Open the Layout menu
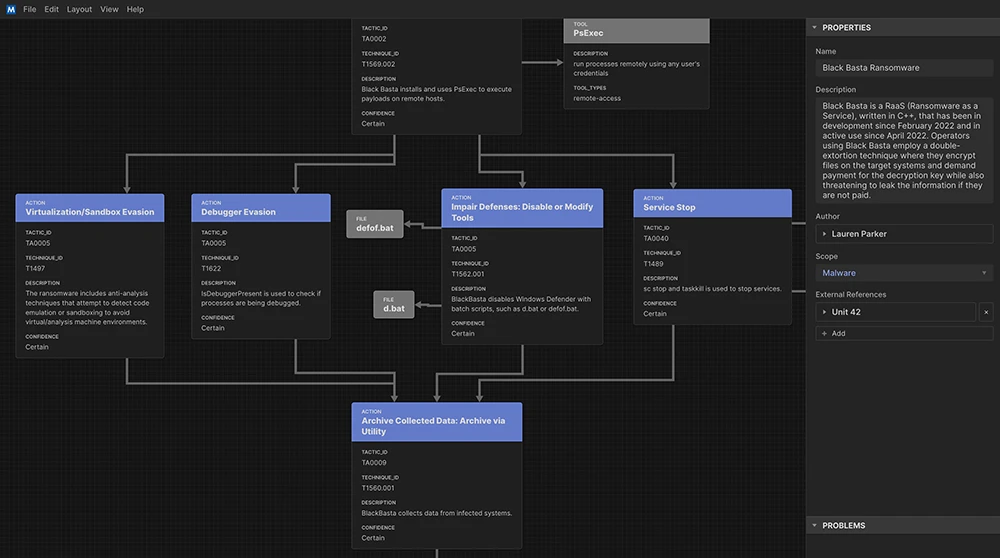1000x558 pixels. pyautogui.click(x=79, y=9)
